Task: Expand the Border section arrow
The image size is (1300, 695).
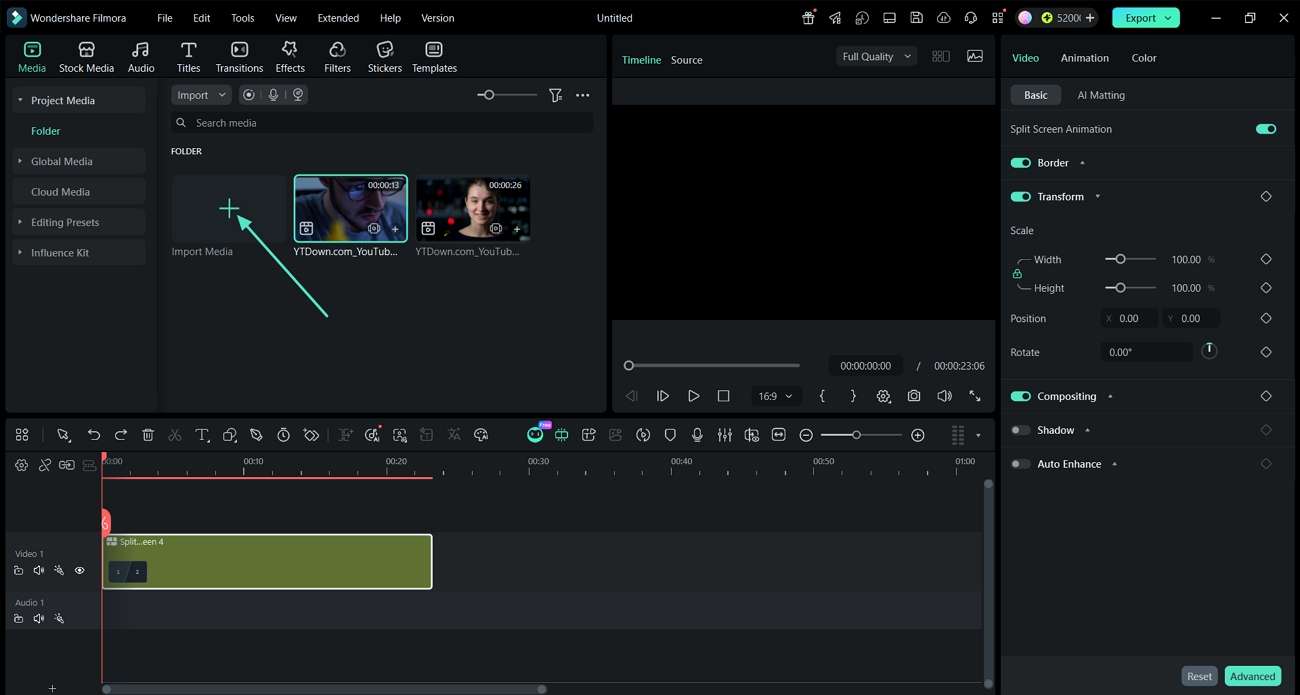Action: point(1082,163)
